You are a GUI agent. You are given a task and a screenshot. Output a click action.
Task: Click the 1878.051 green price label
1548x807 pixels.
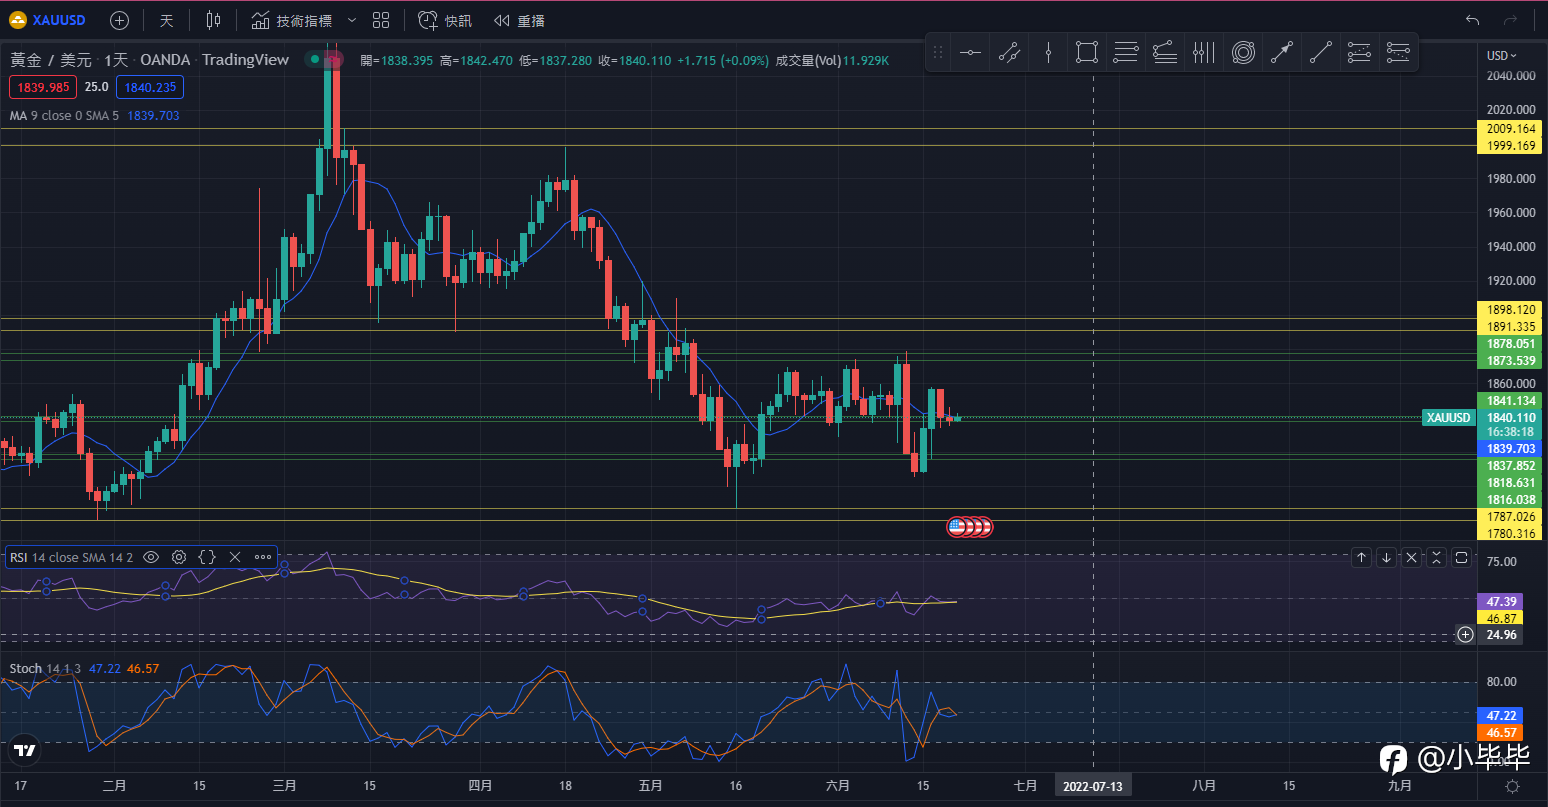pos(1511,344)
